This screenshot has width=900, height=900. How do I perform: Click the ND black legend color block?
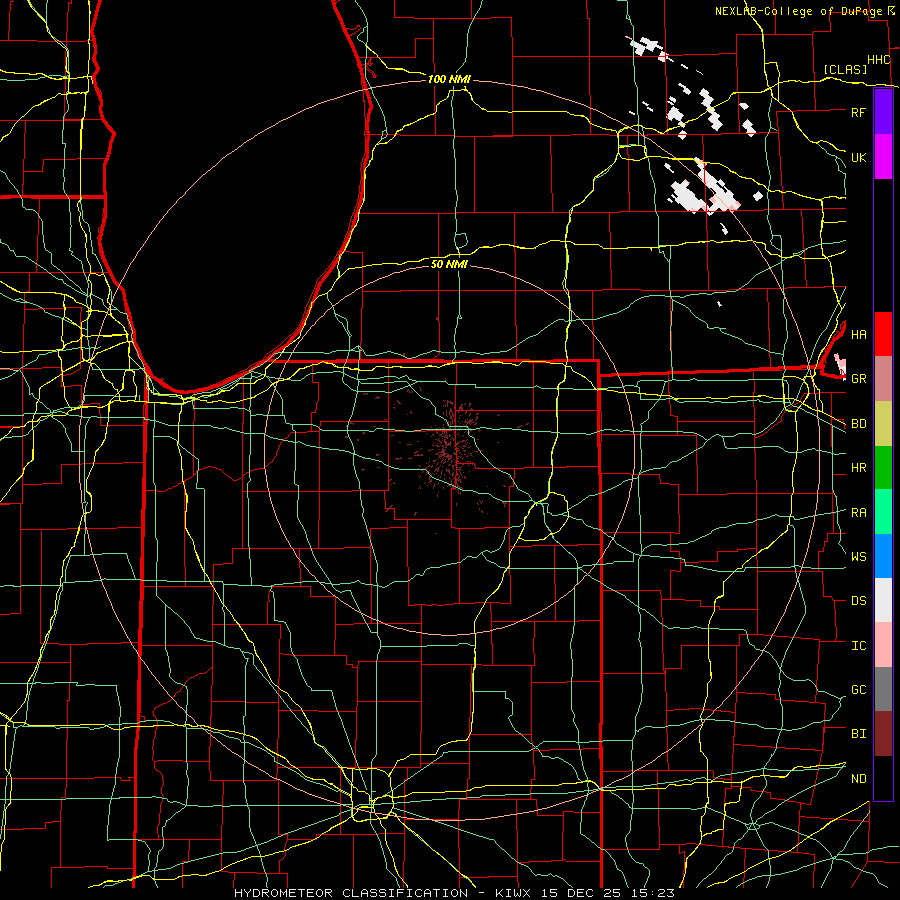click(x=883, y=778)
